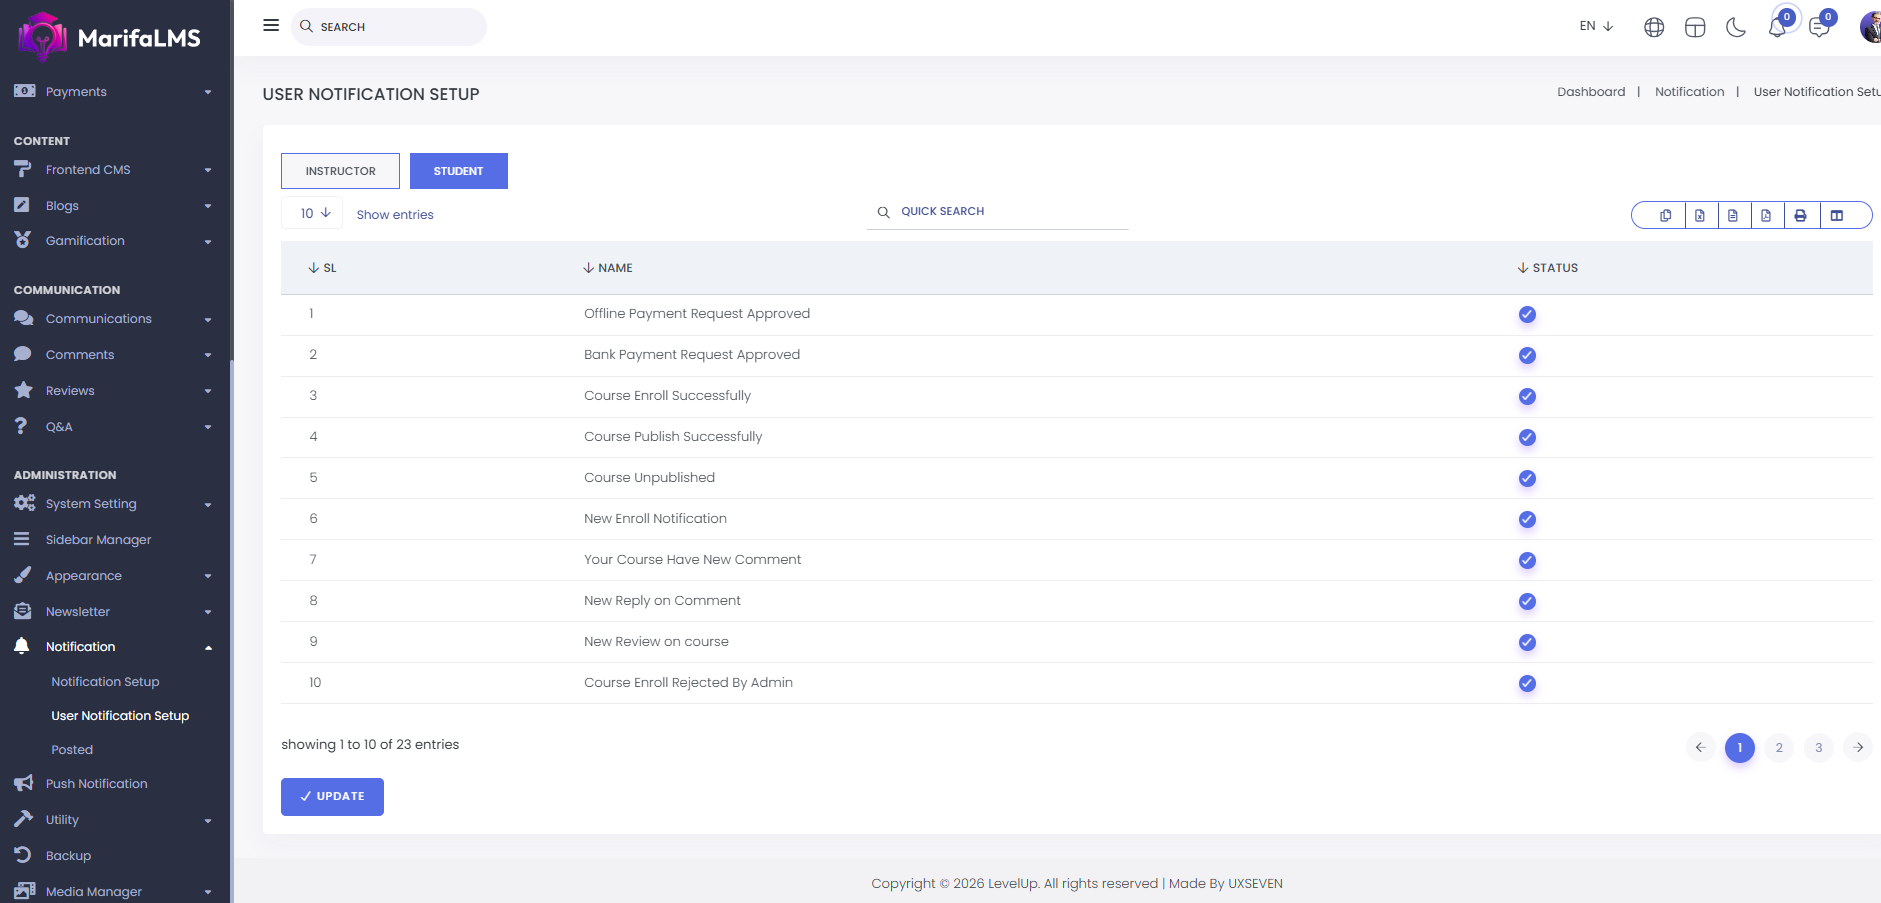This screenshot has width=1881, height=903.
Task: Go to page 2 of results
Action: point(1779,747)
